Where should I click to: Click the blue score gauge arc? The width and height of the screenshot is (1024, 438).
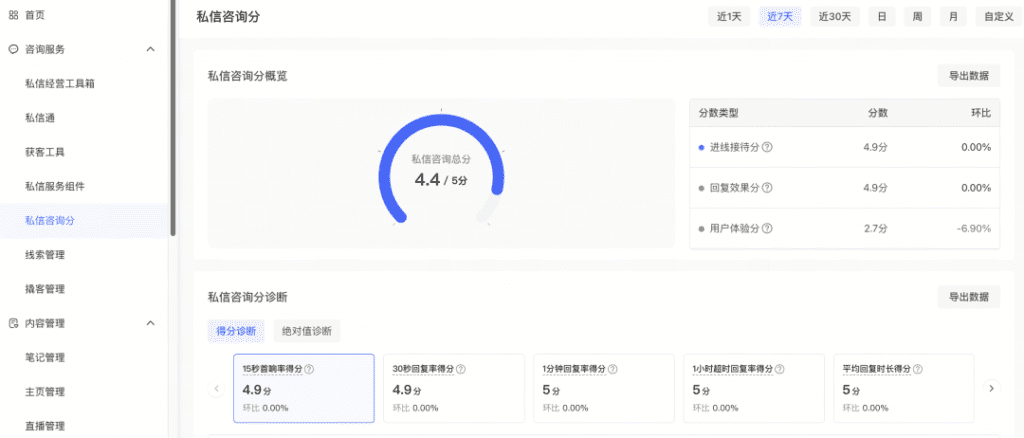(x=441, y=121)
